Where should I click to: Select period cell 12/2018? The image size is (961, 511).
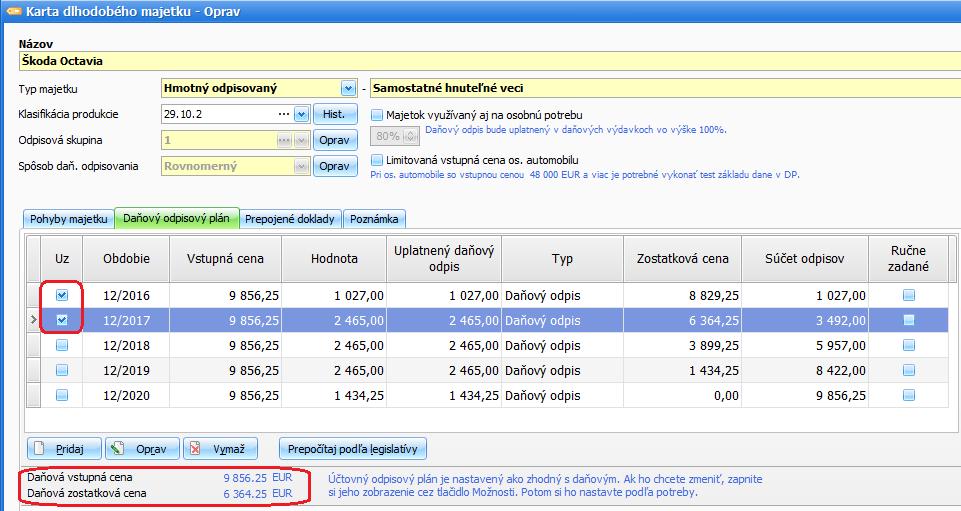pos(126,346)
